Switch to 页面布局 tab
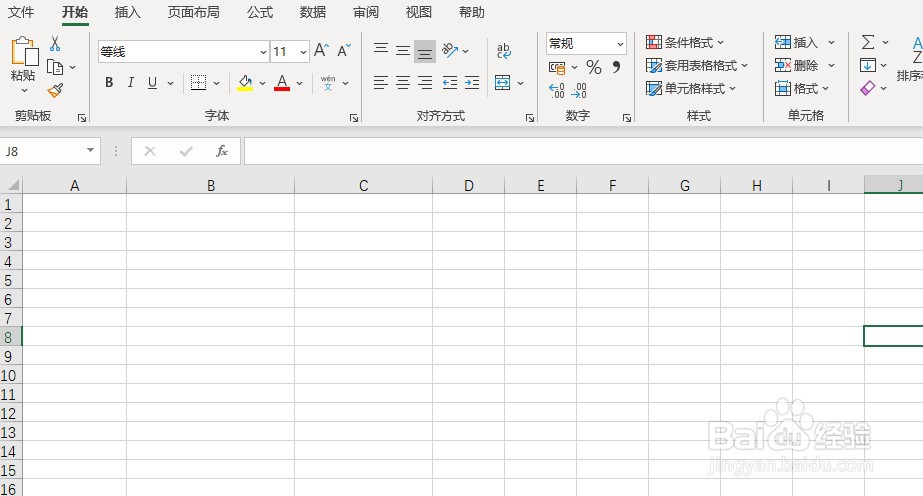Image resolution: width=923 pixels, height=496 pixels. [x=194, y=12]
